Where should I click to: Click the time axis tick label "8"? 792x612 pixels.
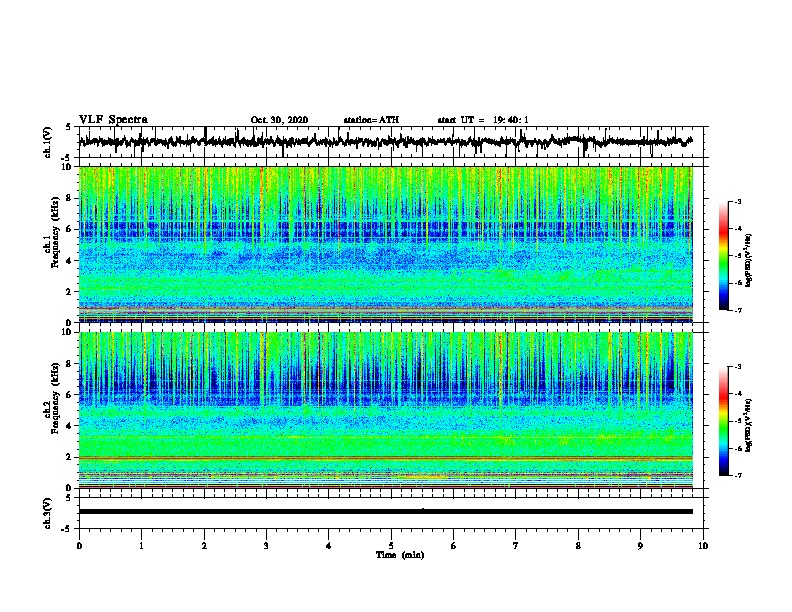[578, 546]
